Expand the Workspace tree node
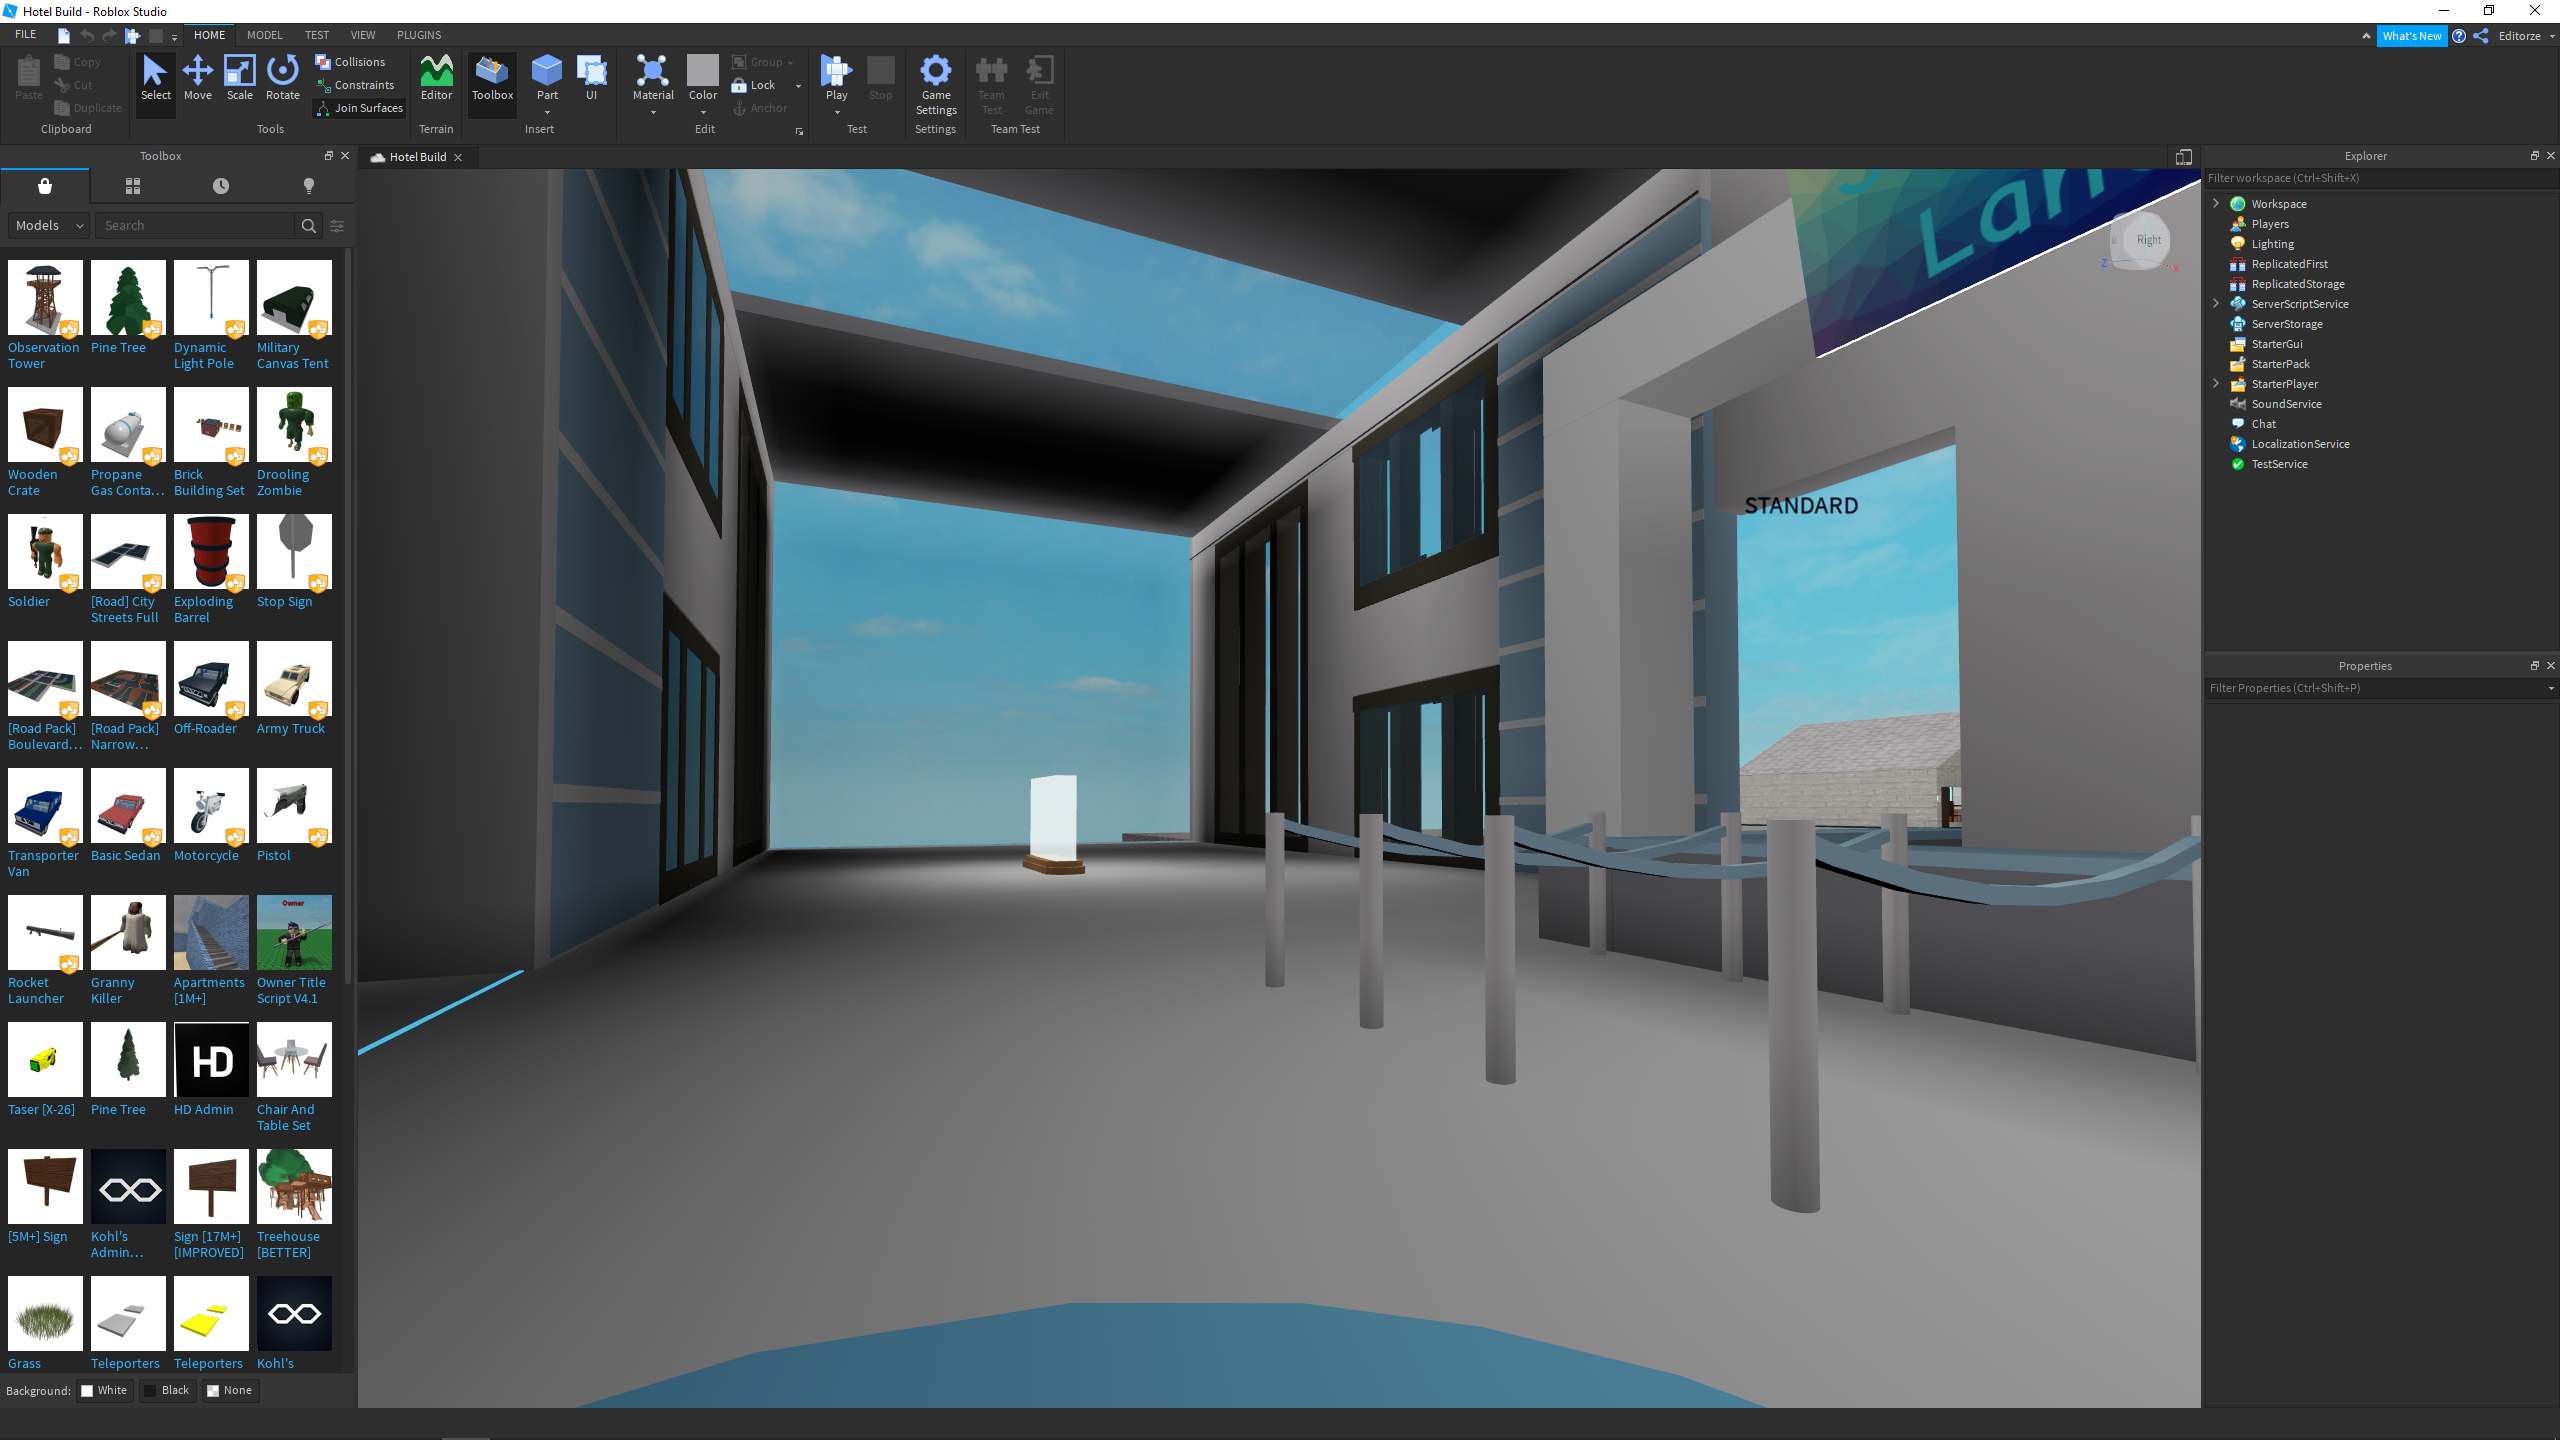Image resolution: width=2560 pixels, height=1440 pixels. coord(2216,203)
